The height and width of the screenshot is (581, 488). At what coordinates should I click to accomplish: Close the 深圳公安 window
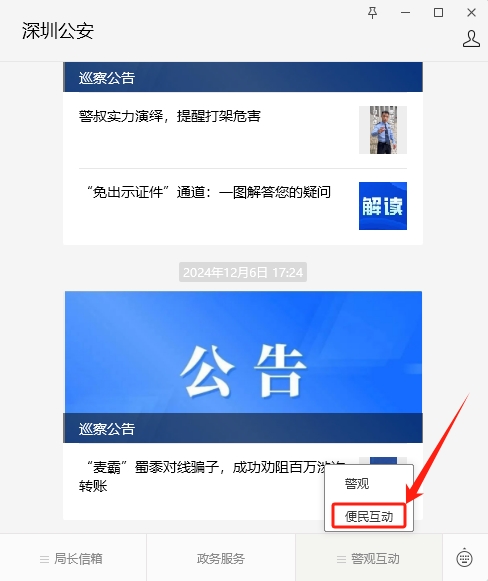[471, 13]
